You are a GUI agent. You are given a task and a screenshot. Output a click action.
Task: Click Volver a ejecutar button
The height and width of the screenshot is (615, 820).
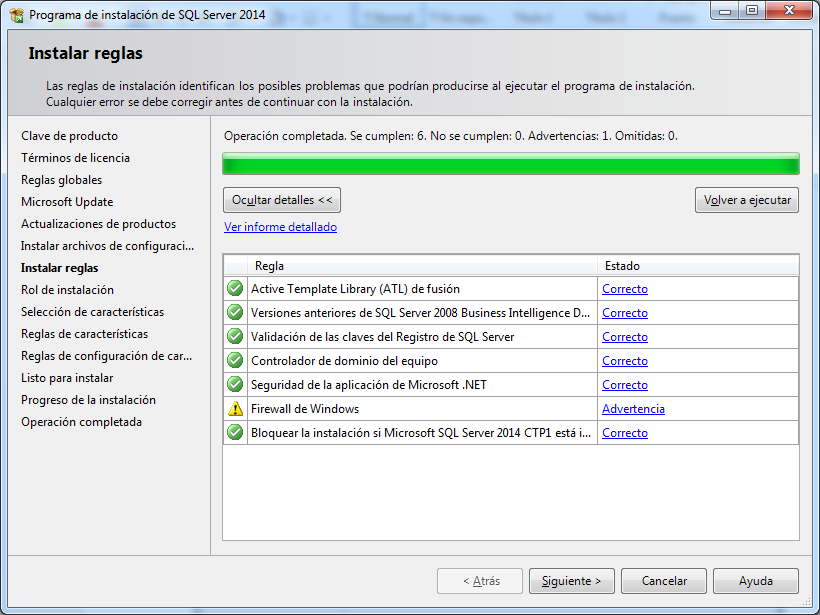click(747, 200)
